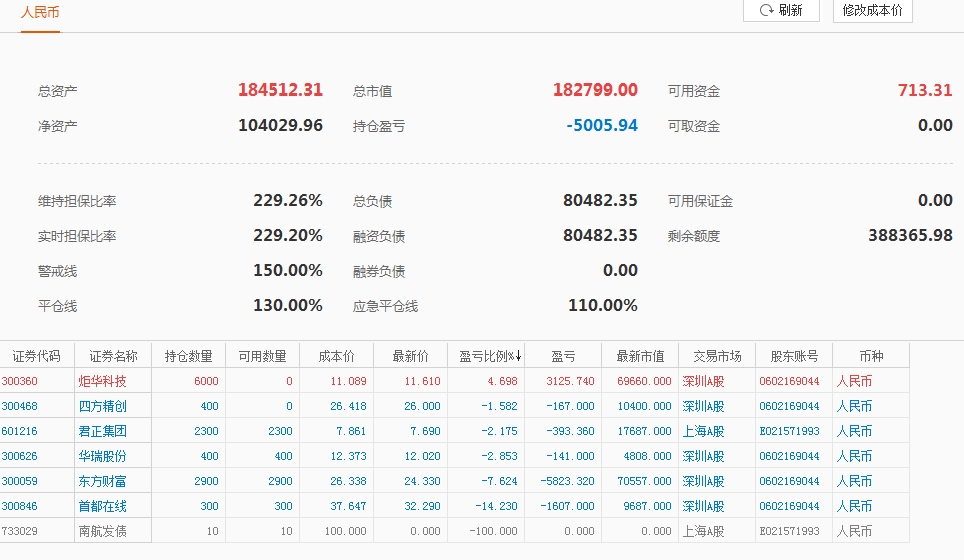
Task: Click 君正集团 market value 17687.000
Action: point(644,432)
